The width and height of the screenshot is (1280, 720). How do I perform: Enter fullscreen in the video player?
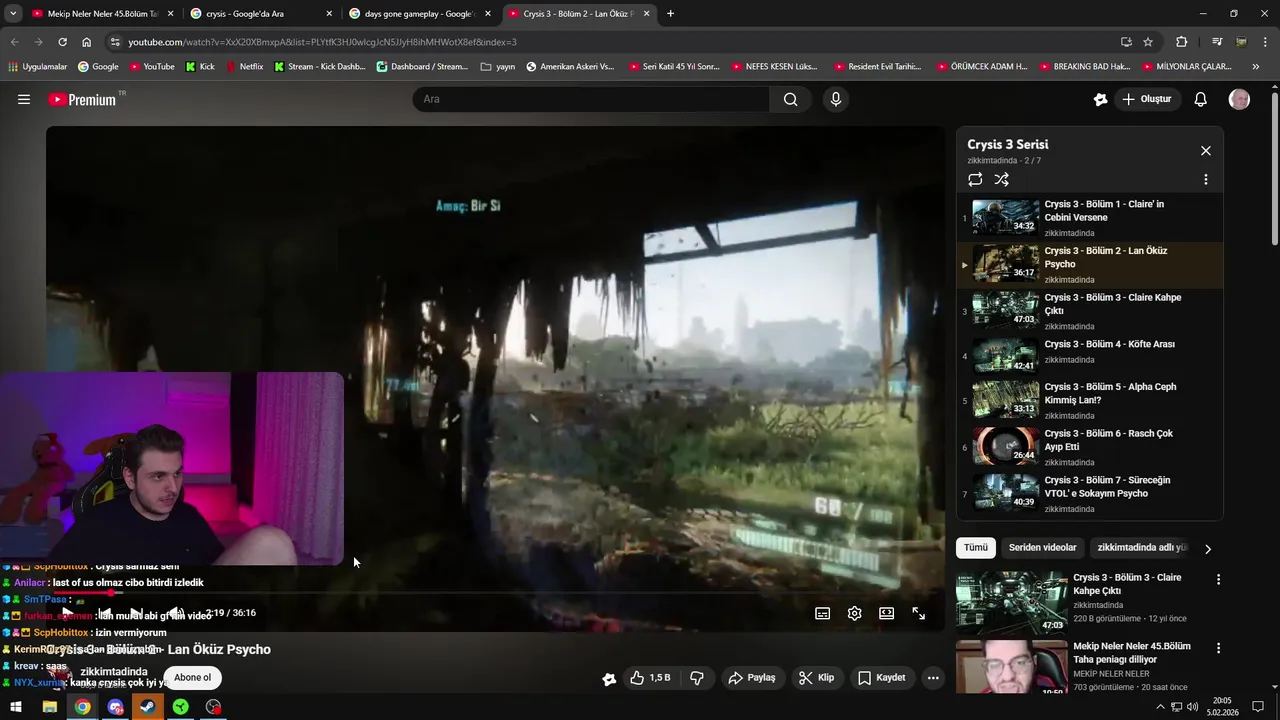[x=918, y=613]
